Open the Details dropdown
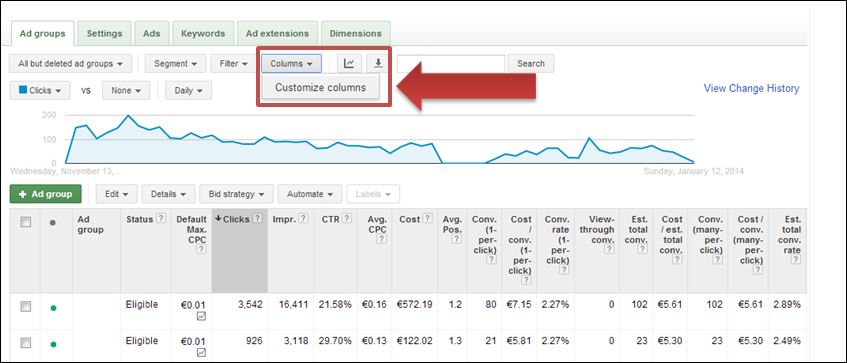 (x=169, y=194)
